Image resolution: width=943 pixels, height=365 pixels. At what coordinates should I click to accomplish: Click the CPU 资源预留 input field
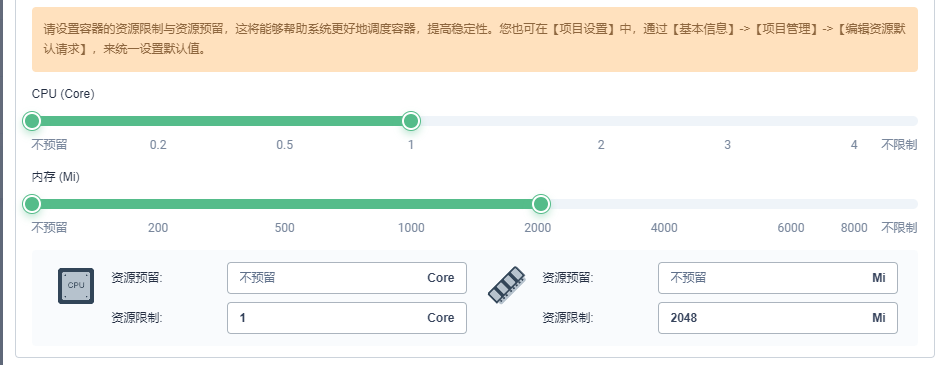346,278
